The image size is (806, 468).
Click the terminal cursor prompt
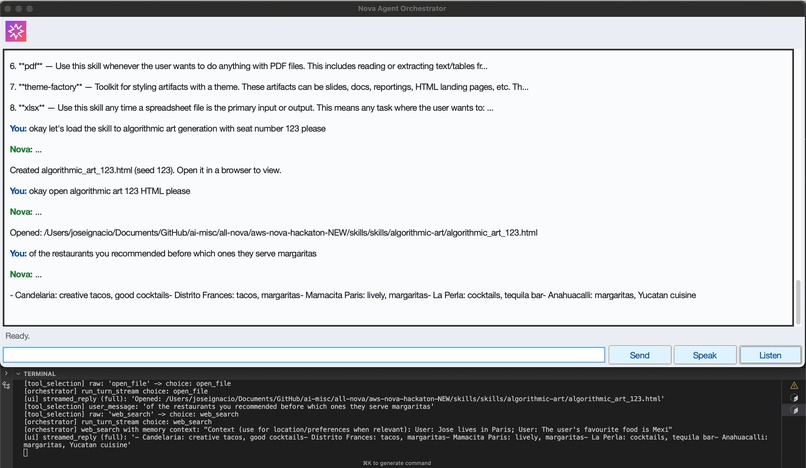point(26,453)
